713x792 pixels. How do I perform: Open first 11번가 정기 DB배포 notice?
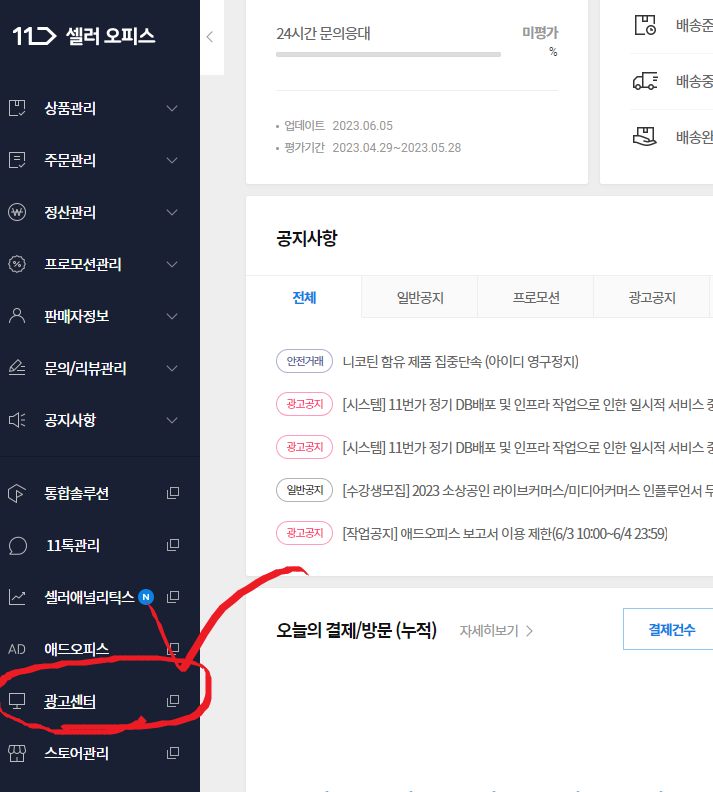click(x=528, y=405)
